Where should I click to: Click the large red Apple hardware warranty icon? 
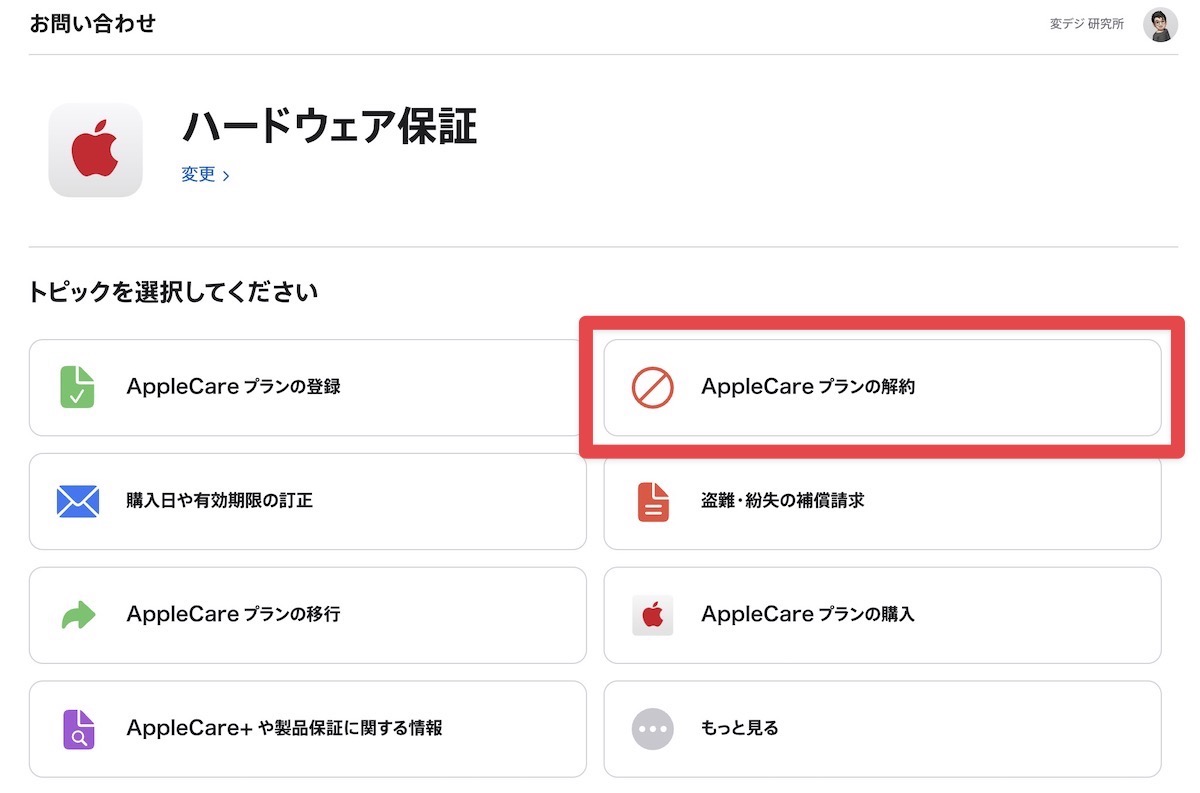click(x=95, y=150)
